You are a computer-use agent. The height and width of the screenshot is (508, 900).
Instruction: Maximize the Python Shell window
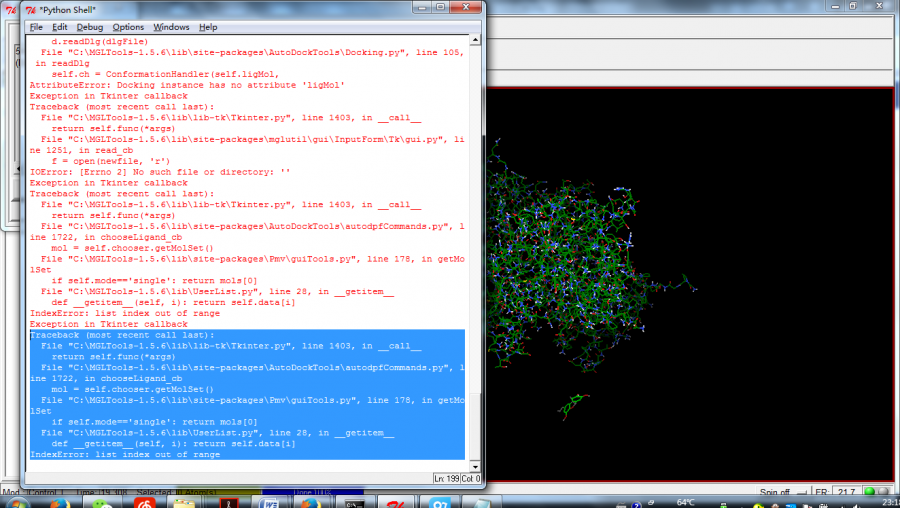click(440, 7)
